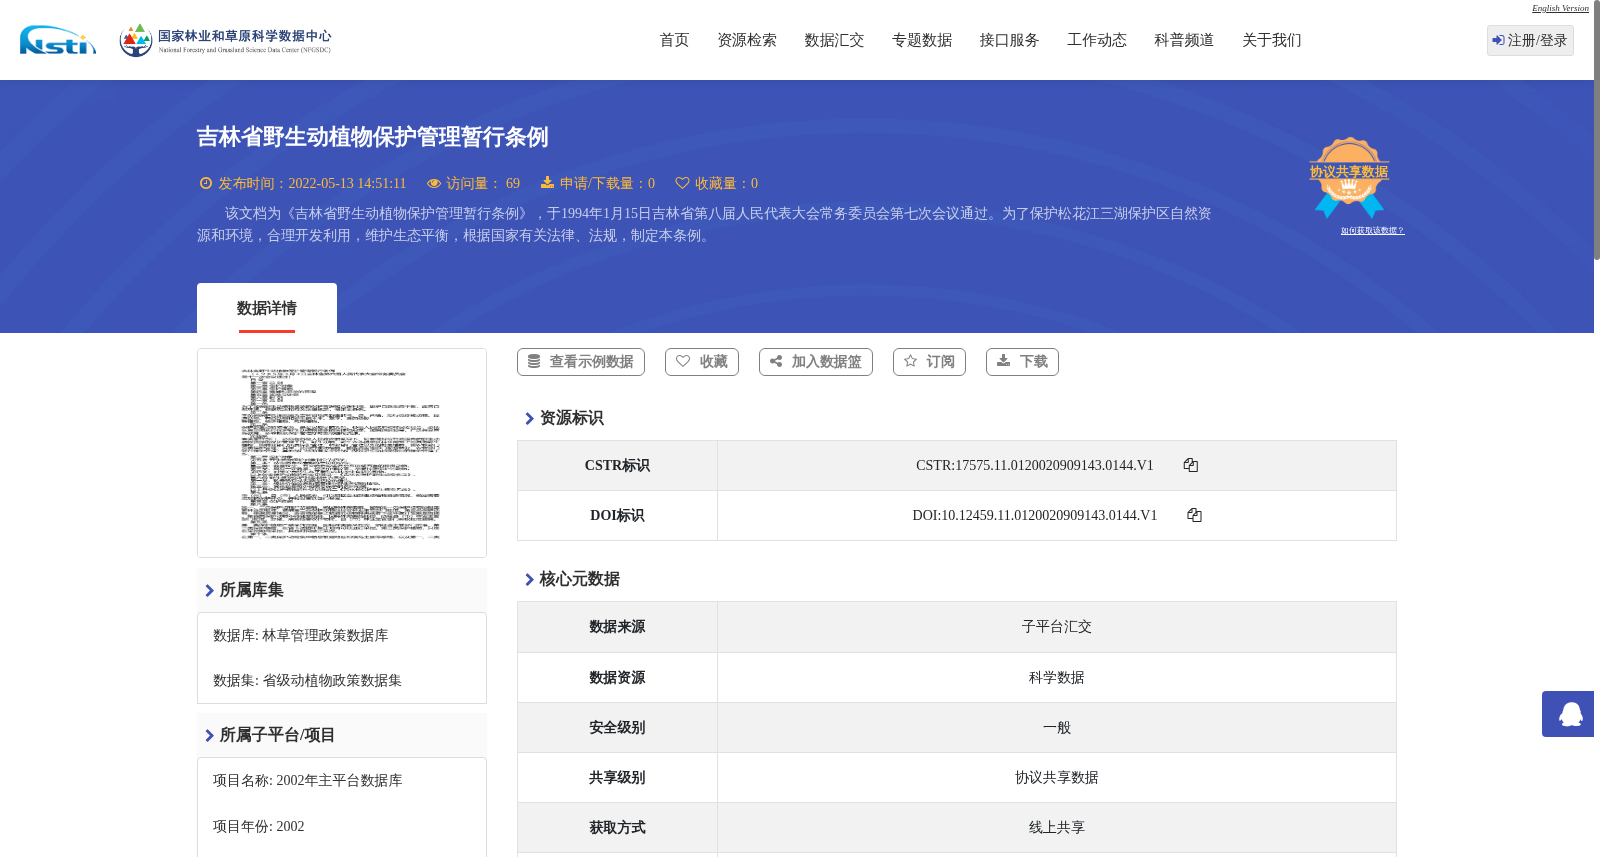The image size is (1600, 857).
Task: Copy the CSTR identifier via copy icon
Action: (1190, 465)
